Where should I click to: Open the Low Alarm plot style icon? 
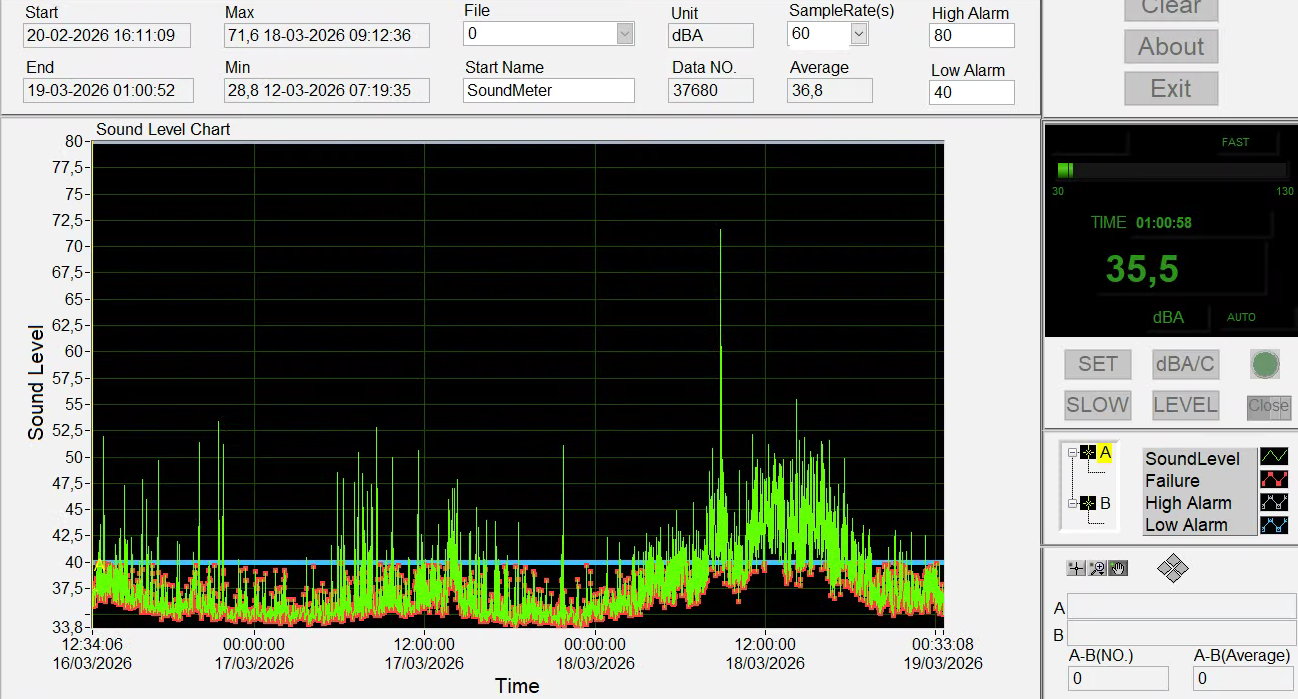coord(1274,524)
